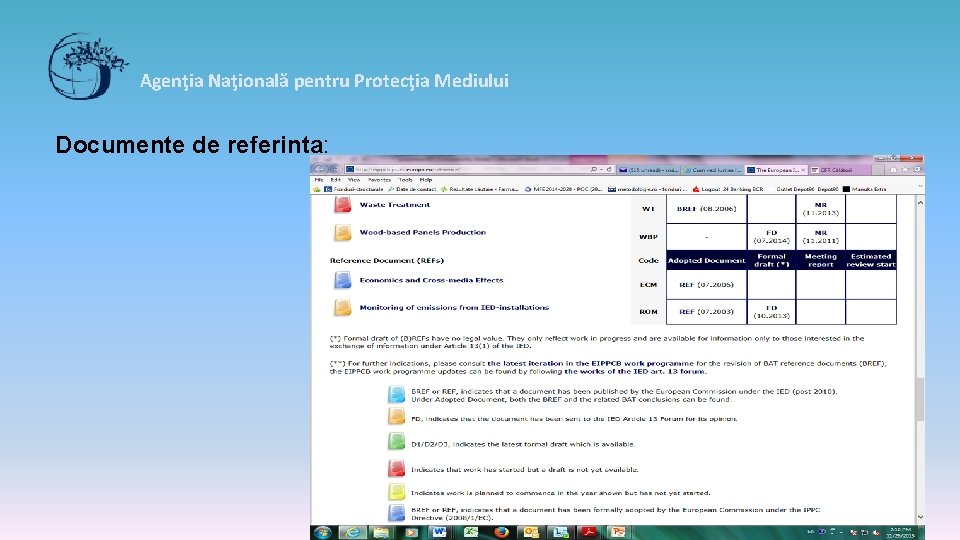Click the taskbar clock

pyautogui.click(x=900, y=532)
